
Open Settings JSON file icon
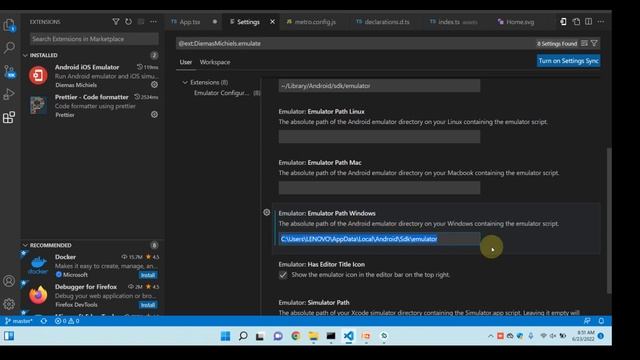tap(576, 22)
